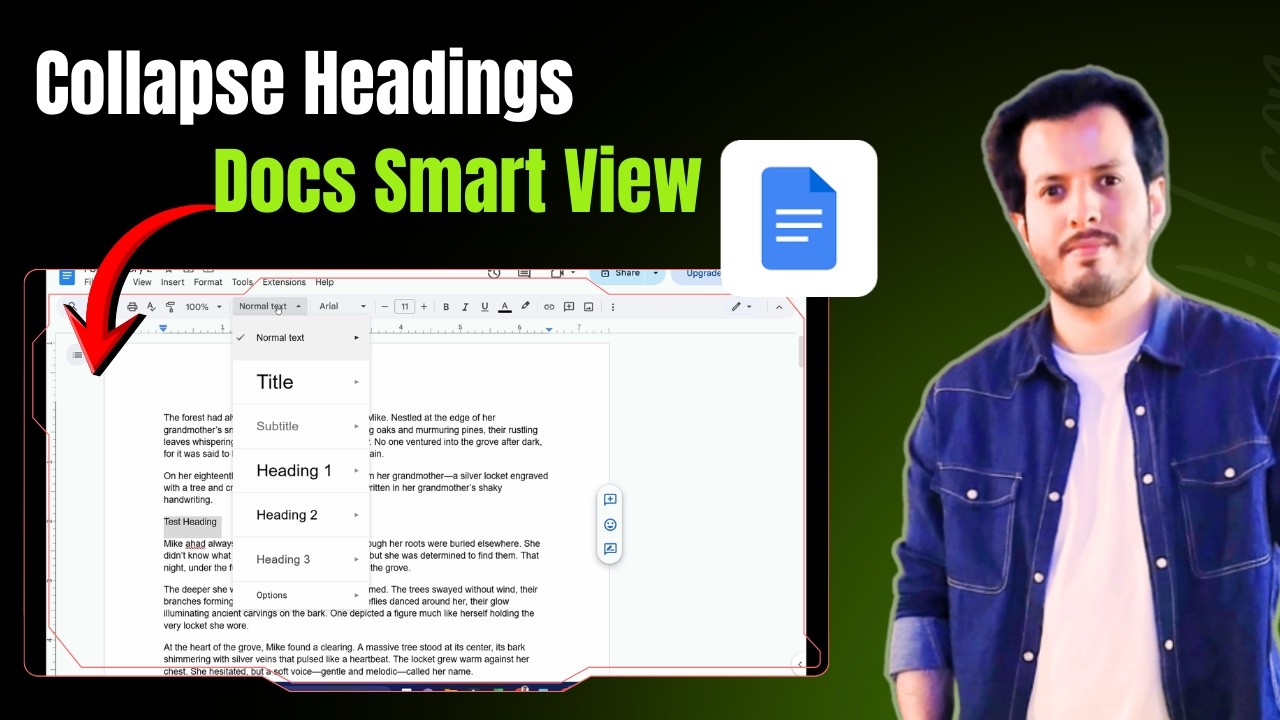
Task: Open the Tools menu
Action: [243, 283]
